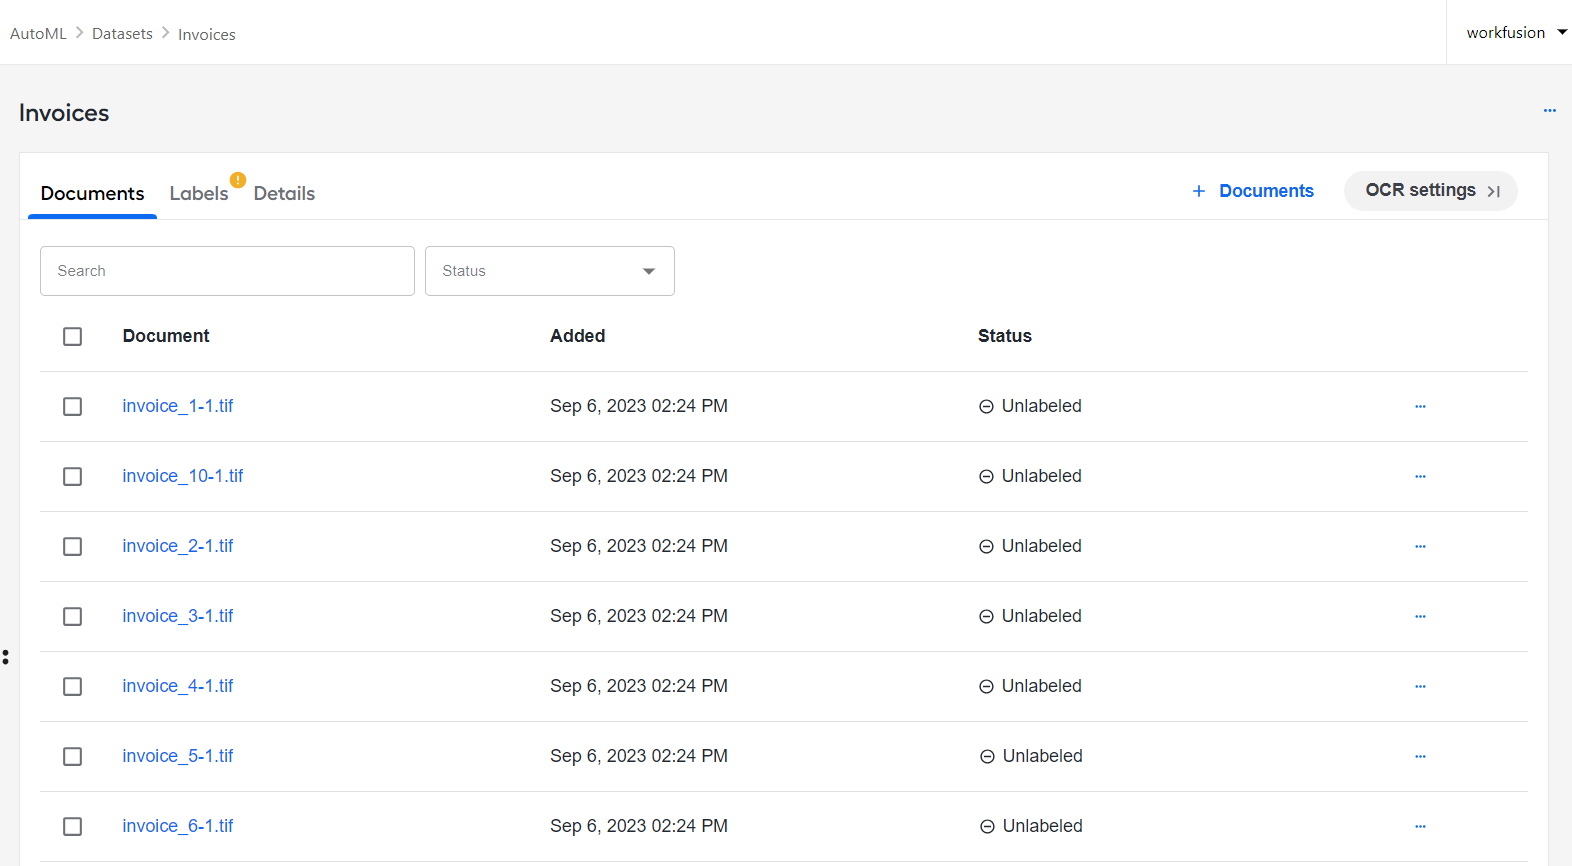Open the Invoices page options menu
1572x866 pixels.
click(1549, 111)
